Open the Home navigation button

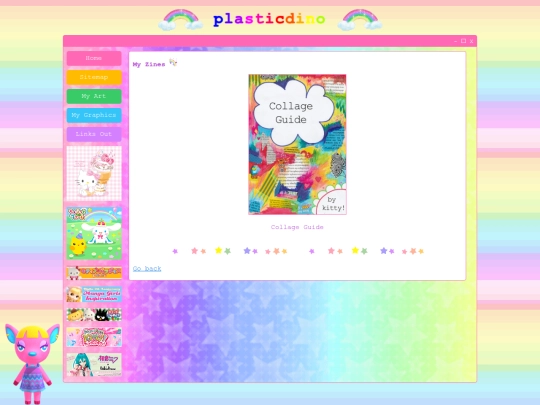[x=94, y=58]
